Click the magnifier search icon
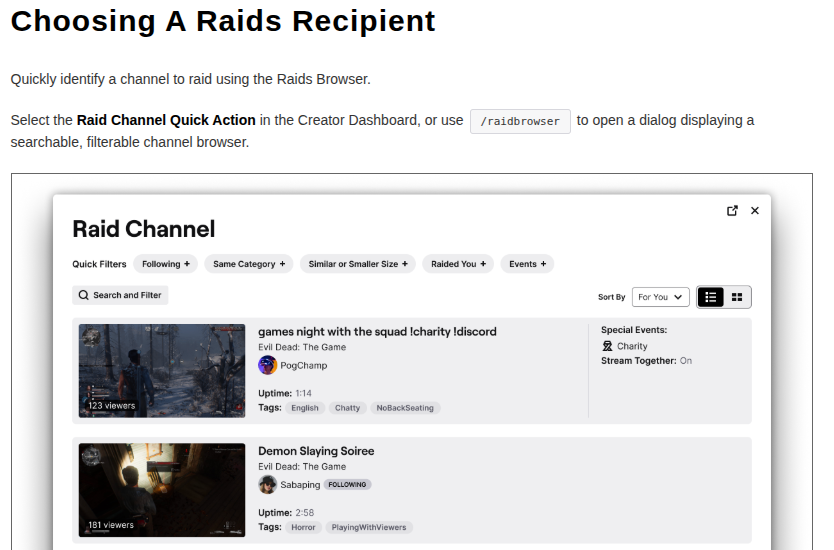The image size is (834, 550). click(x=84, y=295)
